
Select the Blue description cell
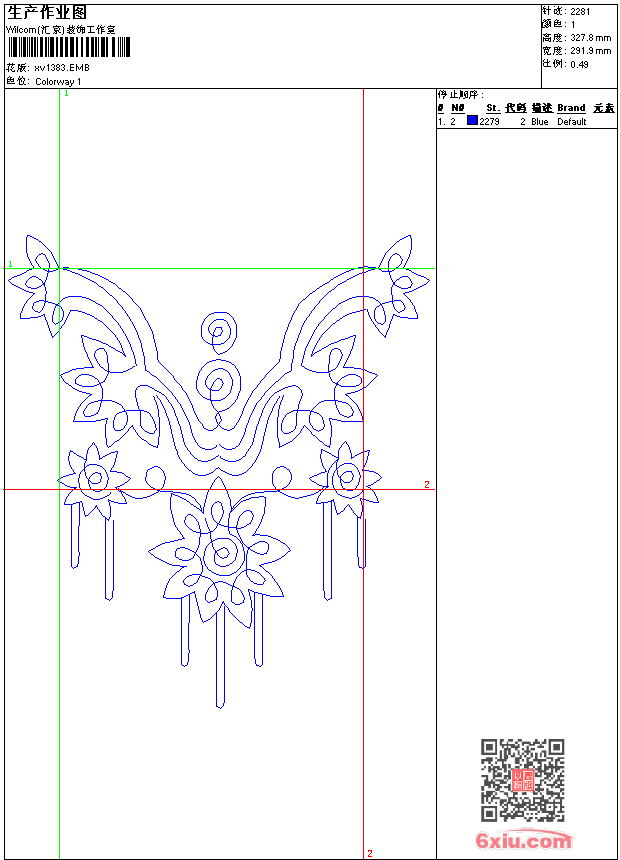point(539,122)
